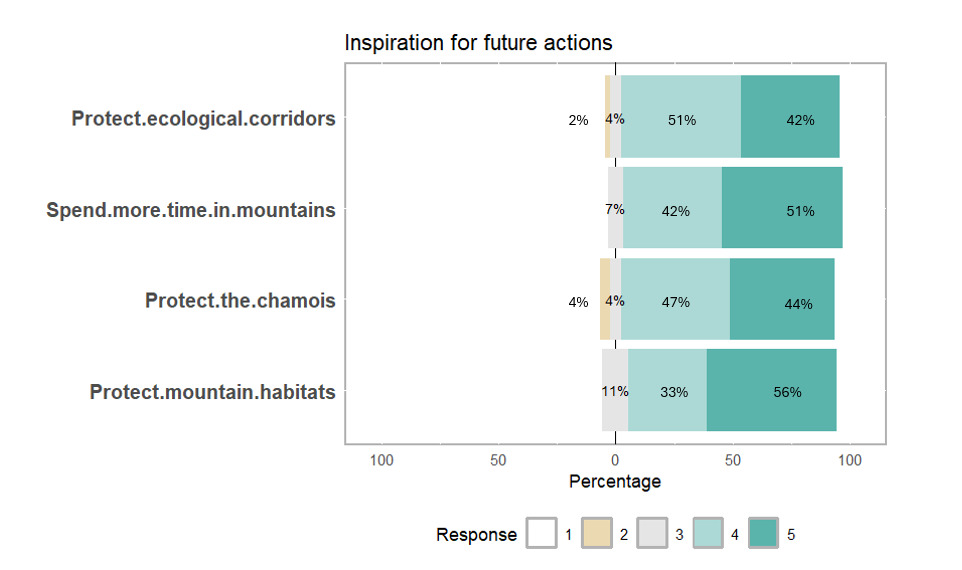Click the 33% segment in the habitats row
Image resolution: width=962 pixels, height=570 pixels.
coord(667,390)
